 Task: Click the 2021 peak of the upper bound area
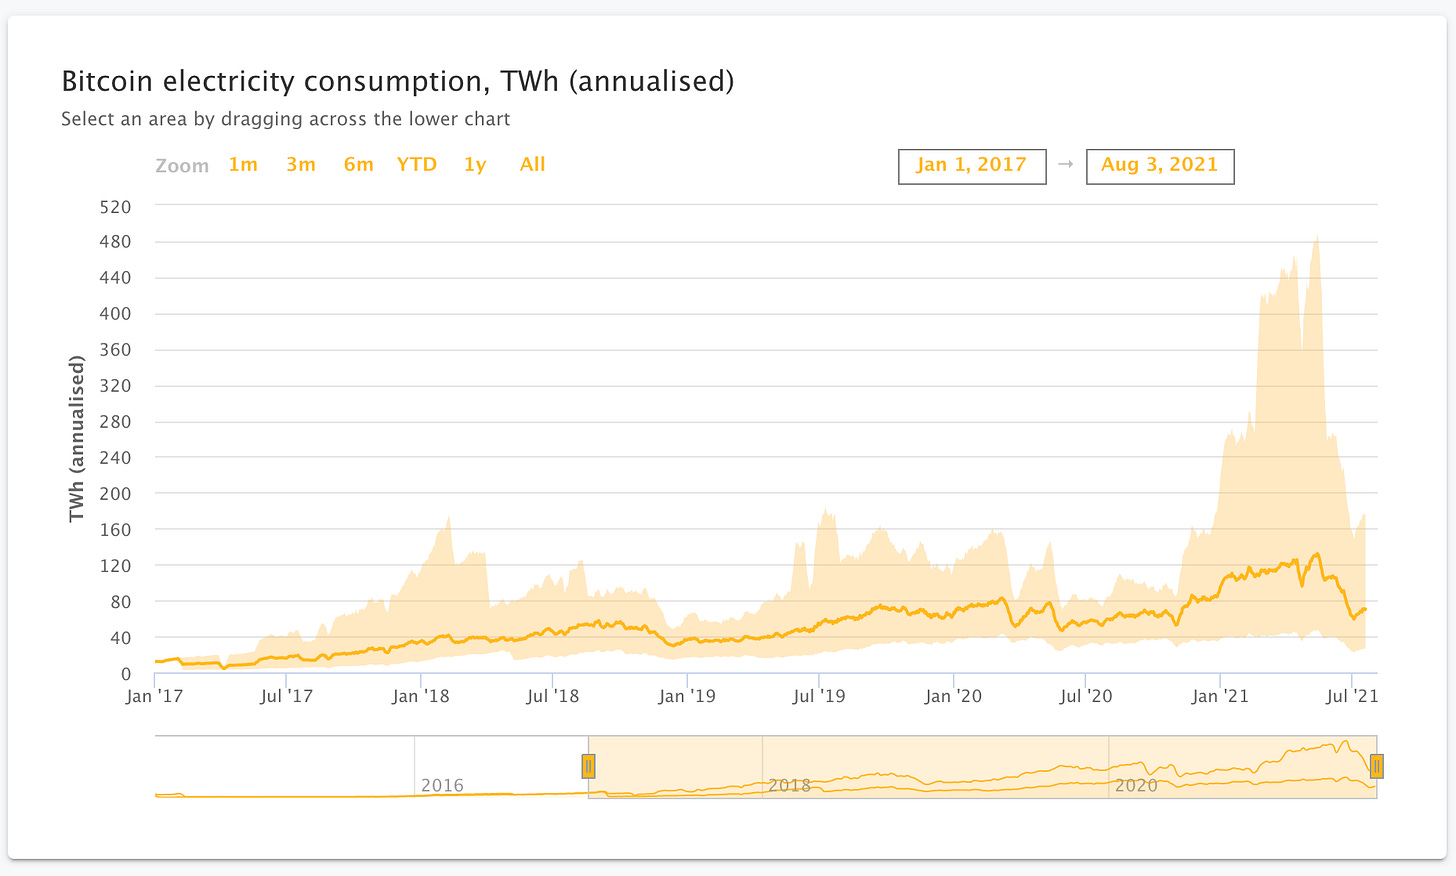point(1317,238)
